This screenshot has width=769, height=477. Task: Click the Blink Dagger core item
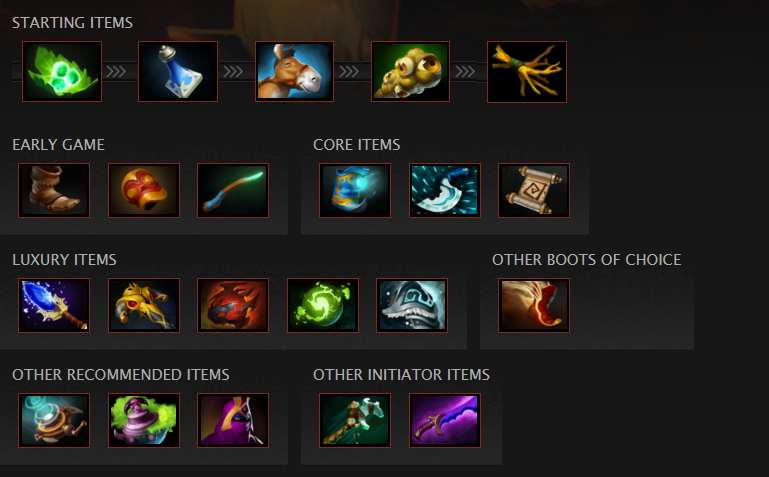tap(445, 190)
